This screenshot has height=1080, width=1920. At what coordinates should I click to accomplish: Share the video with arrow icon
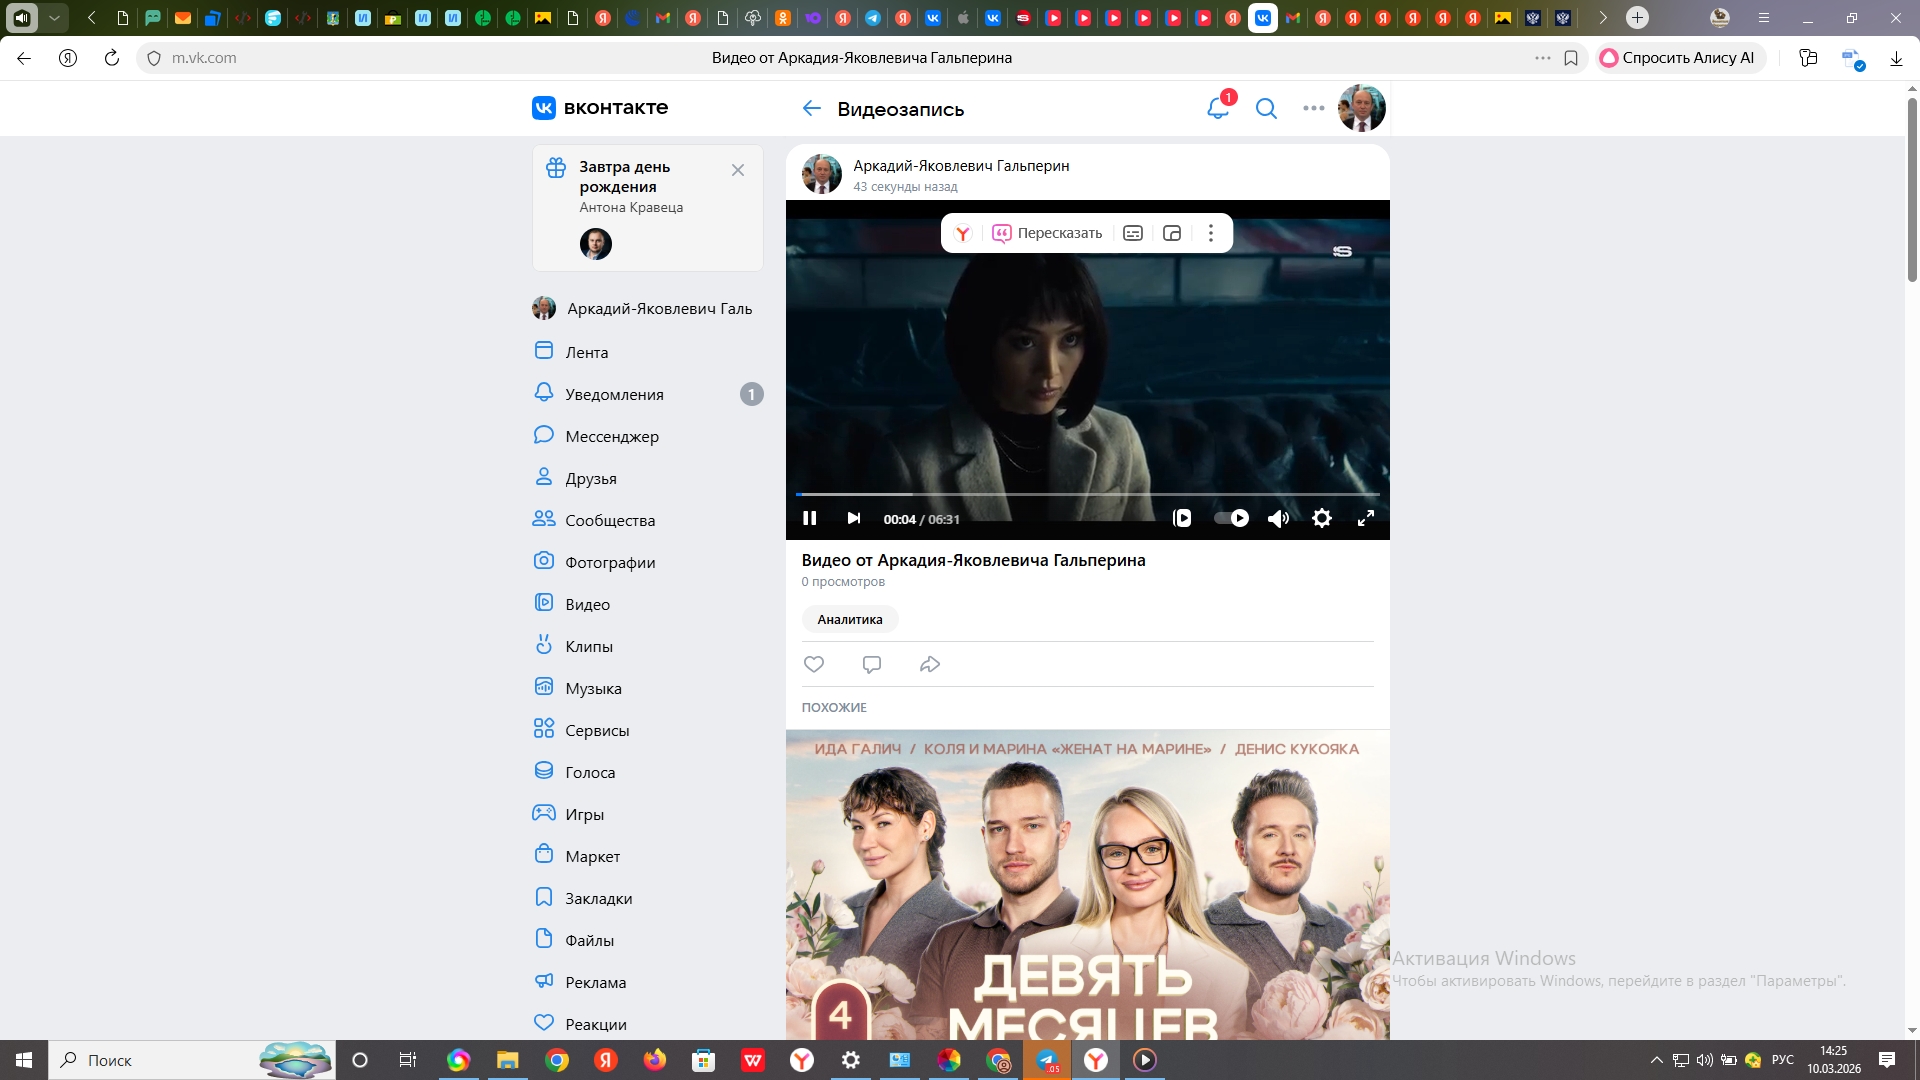point(930,664)
